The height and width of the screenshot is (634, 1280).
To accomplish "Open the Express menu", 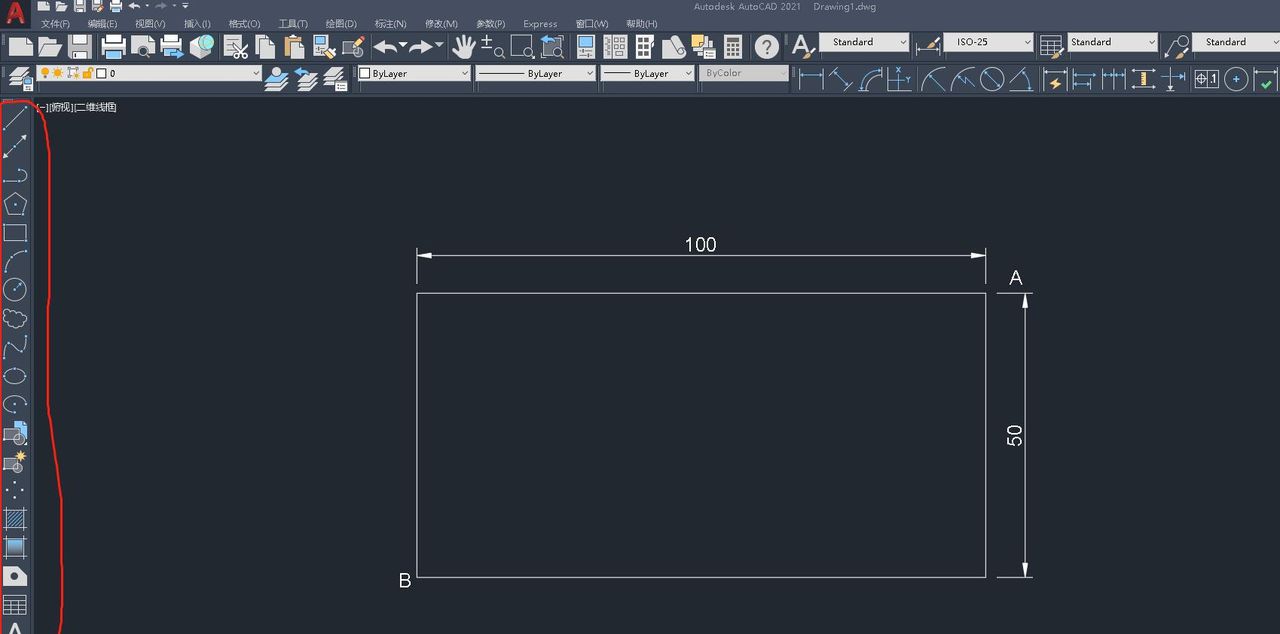I will [540, 24].
